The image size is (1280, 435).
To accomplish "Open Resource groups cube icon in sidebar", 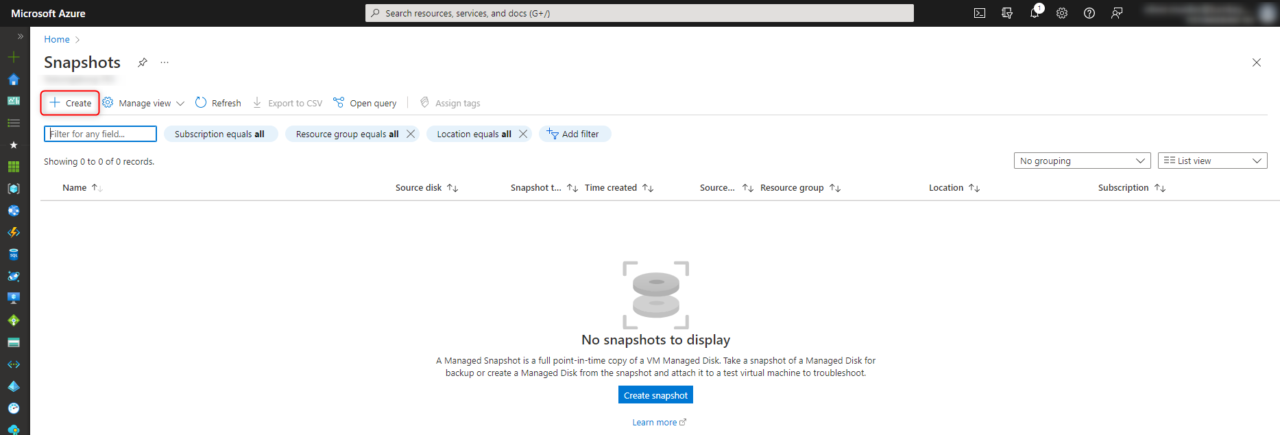I will coord(14,188).
